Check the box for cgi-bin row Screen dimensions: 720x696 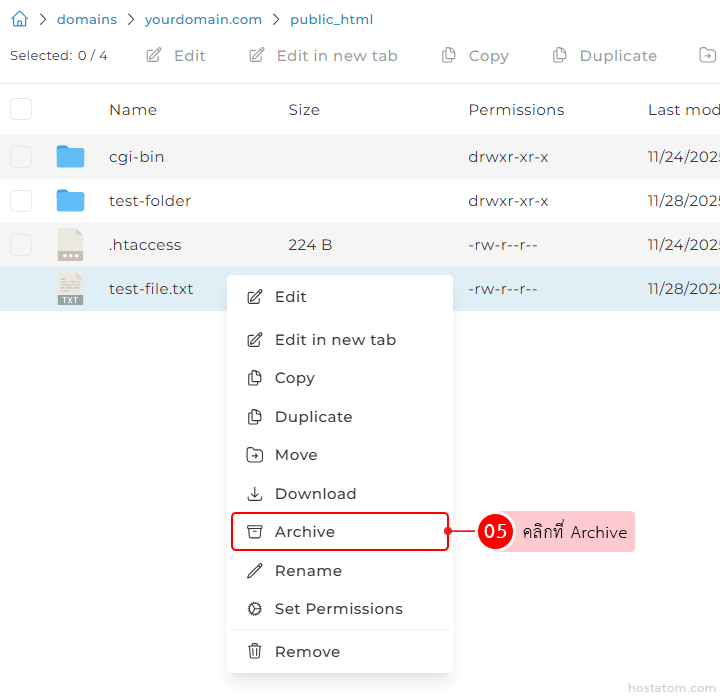coord(21,157)
